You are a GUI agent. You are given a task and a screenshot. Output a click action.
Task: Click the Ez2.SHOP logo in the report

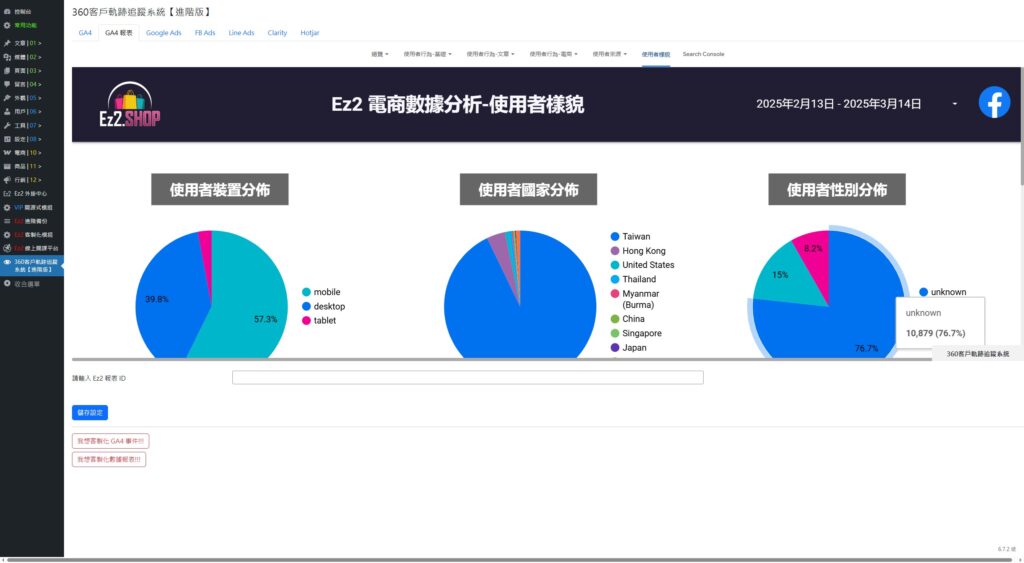pos(129,104)
